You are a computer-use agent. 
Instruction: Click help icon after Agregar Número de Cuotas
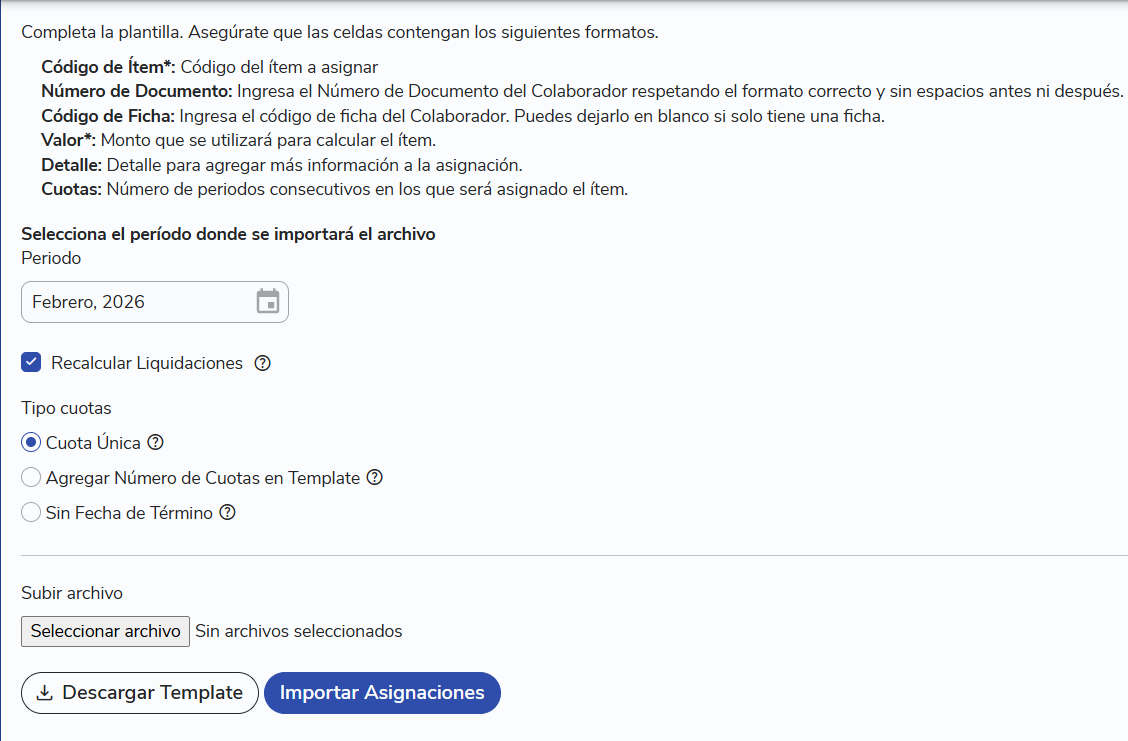(x=375, y=477)
